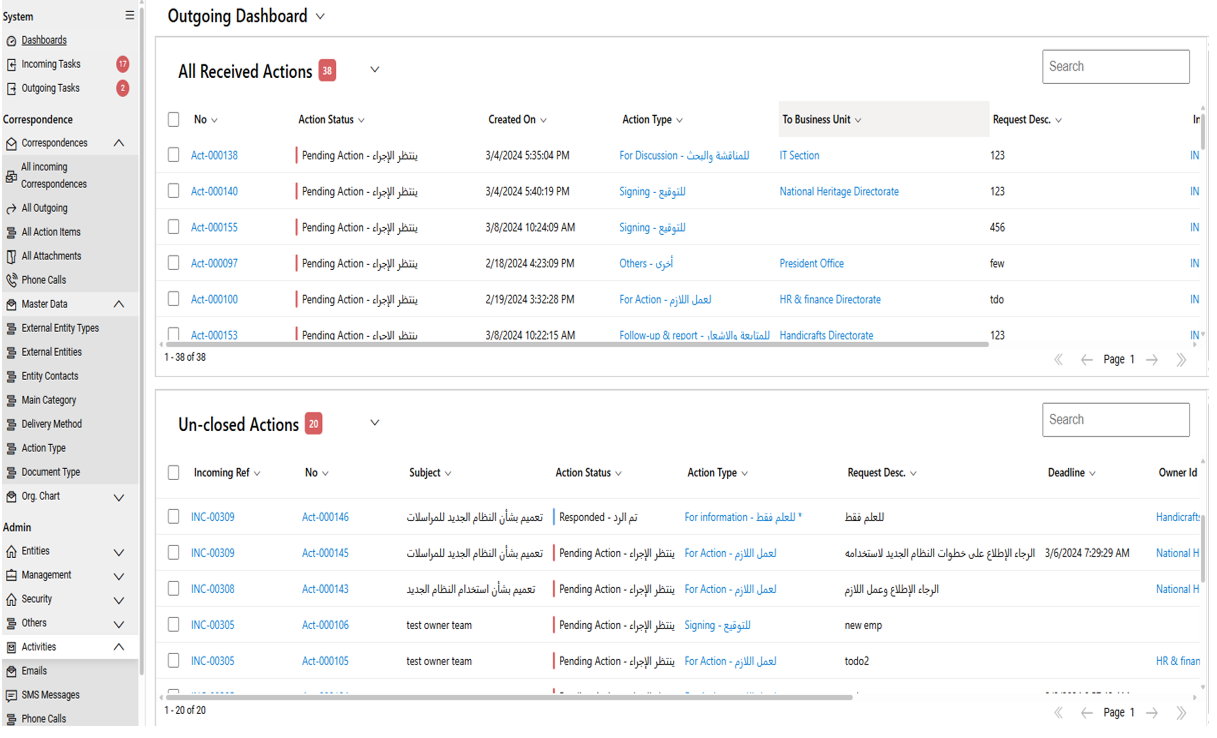Open Dashboards from the sidebar icon
The height and width of the screenshot is (738, 1217).
(12, 40)
